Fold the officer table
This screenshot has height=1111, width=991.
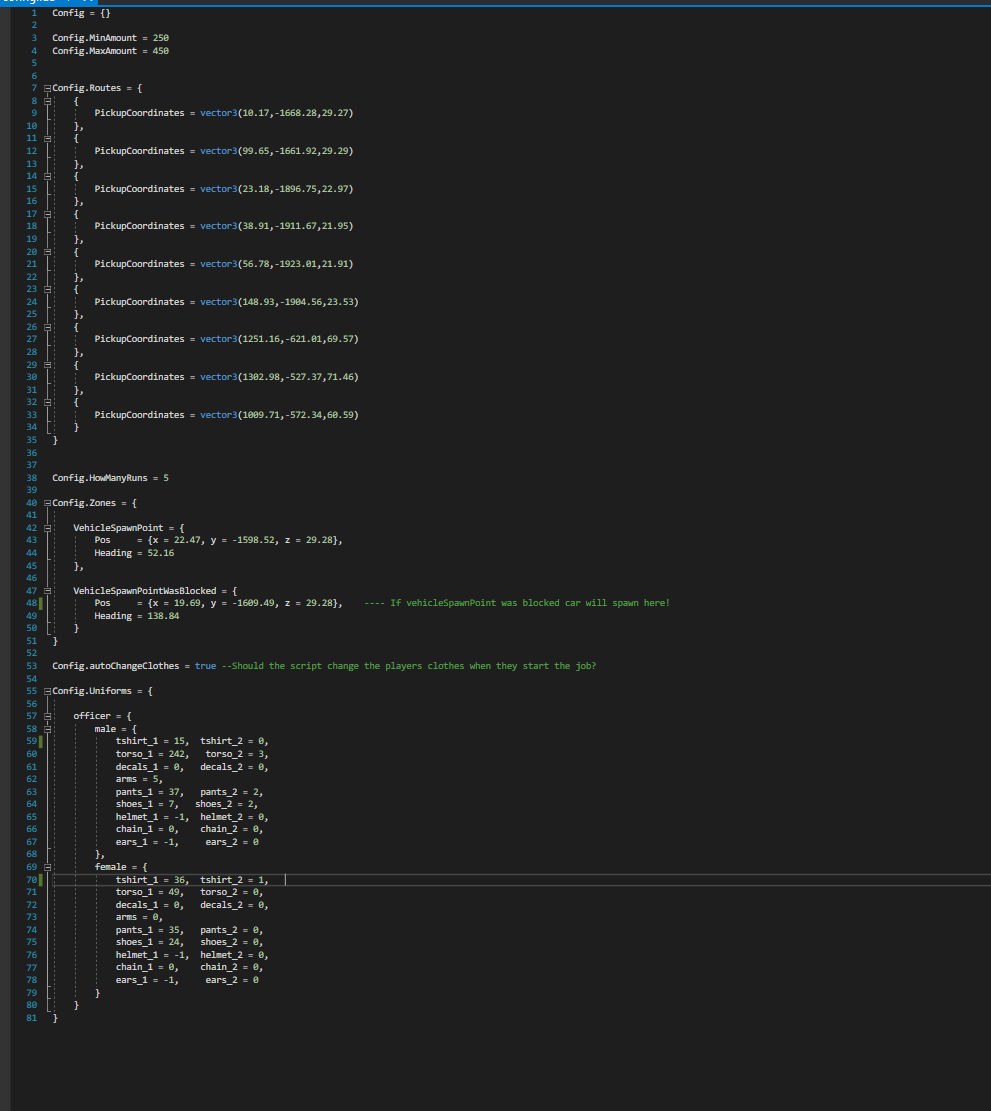[x=47, y=716]
